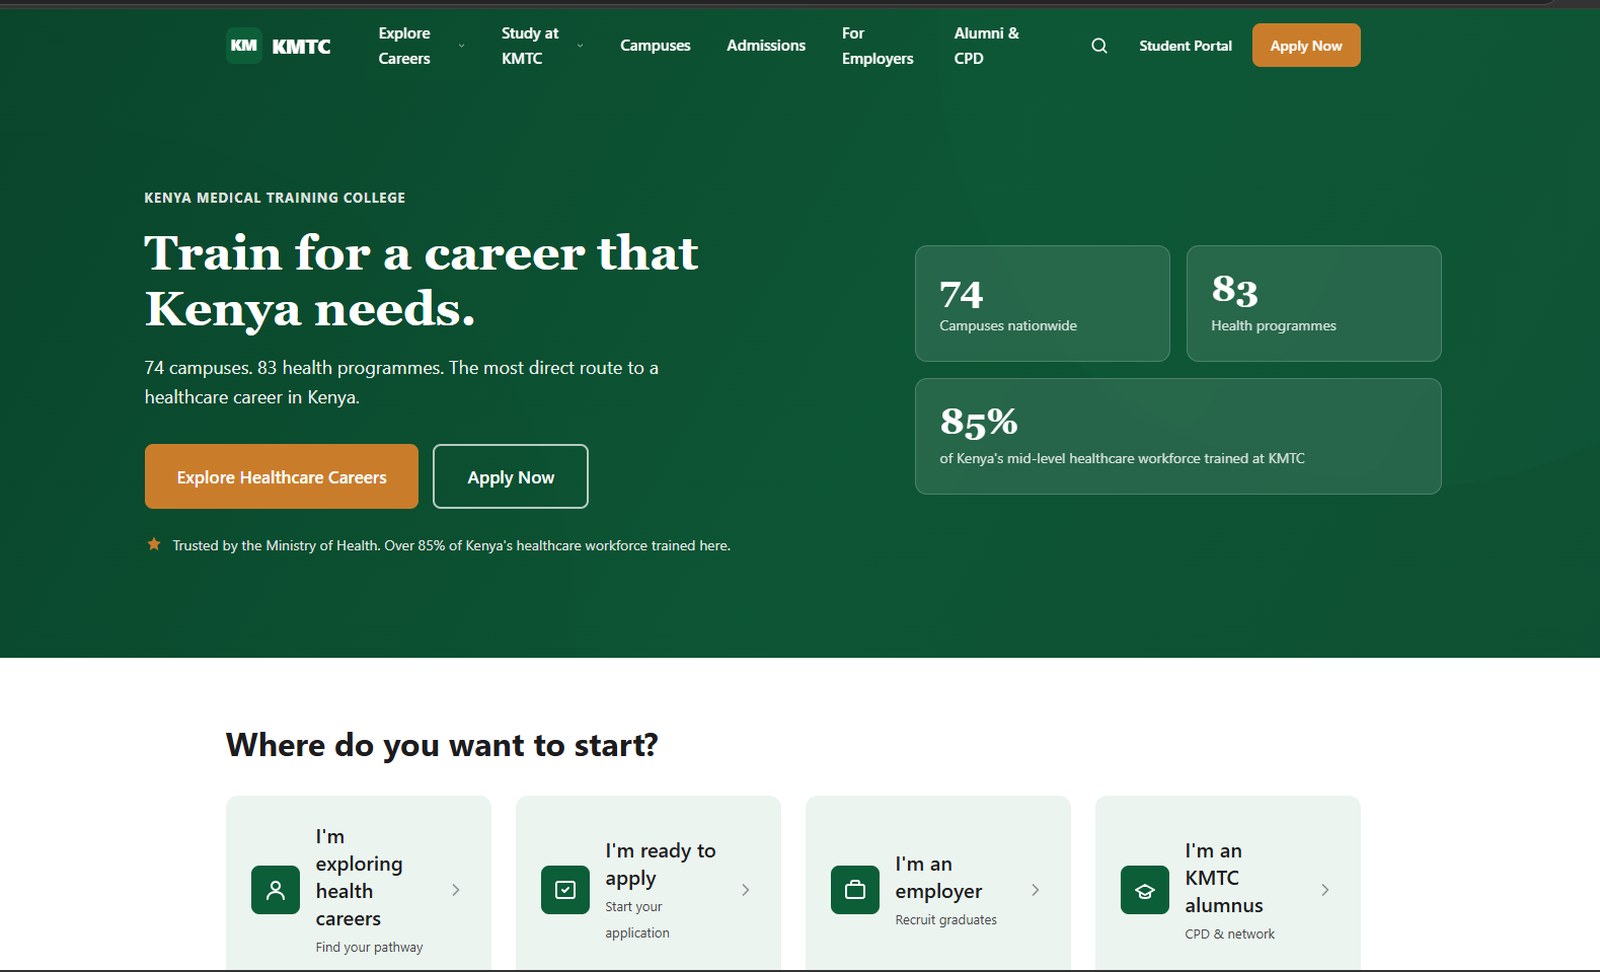Open the Student Portal link
Screen dimensions: 1600x972
tap(1185, 46)
